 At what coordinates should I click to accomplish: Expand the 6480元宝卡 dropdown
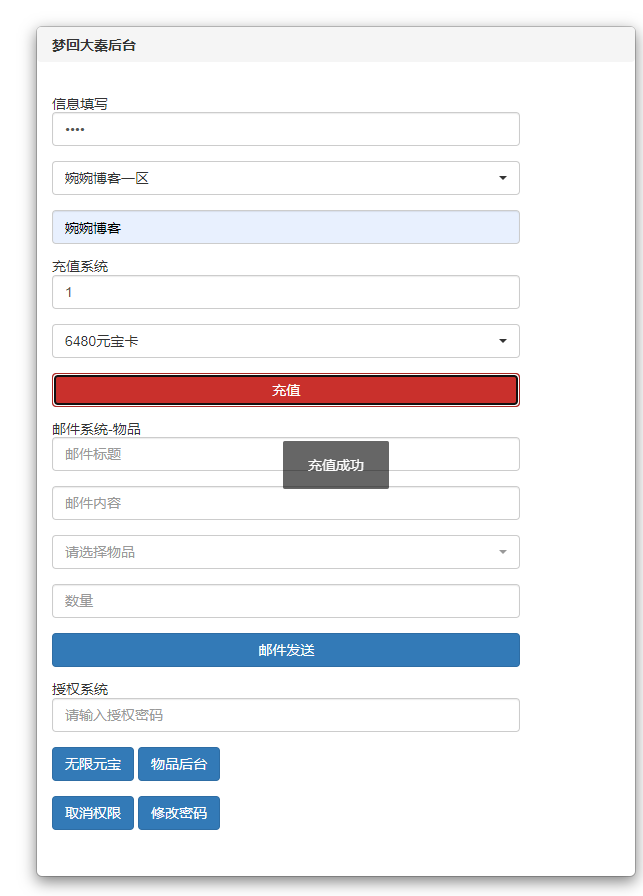[285, 341]
